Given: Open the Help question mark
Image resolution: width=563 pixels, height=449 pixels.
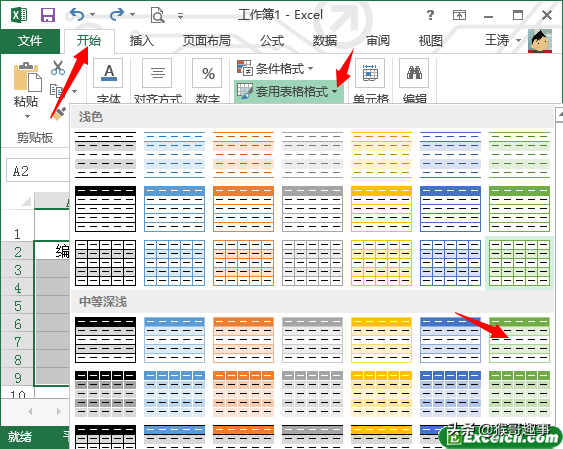Looking at the screenshot, I should click(x=430, y=15).
